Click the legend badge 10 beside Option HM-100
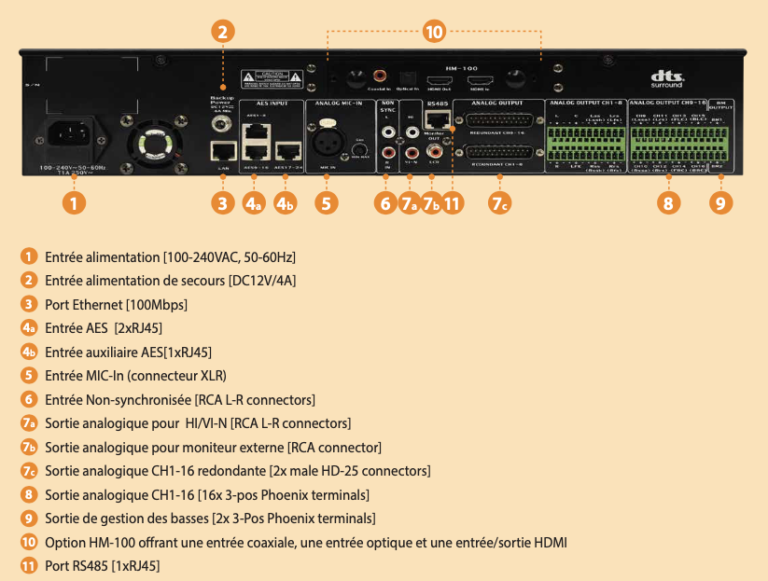The image size is (768, 581). click(x=29, y=542)
